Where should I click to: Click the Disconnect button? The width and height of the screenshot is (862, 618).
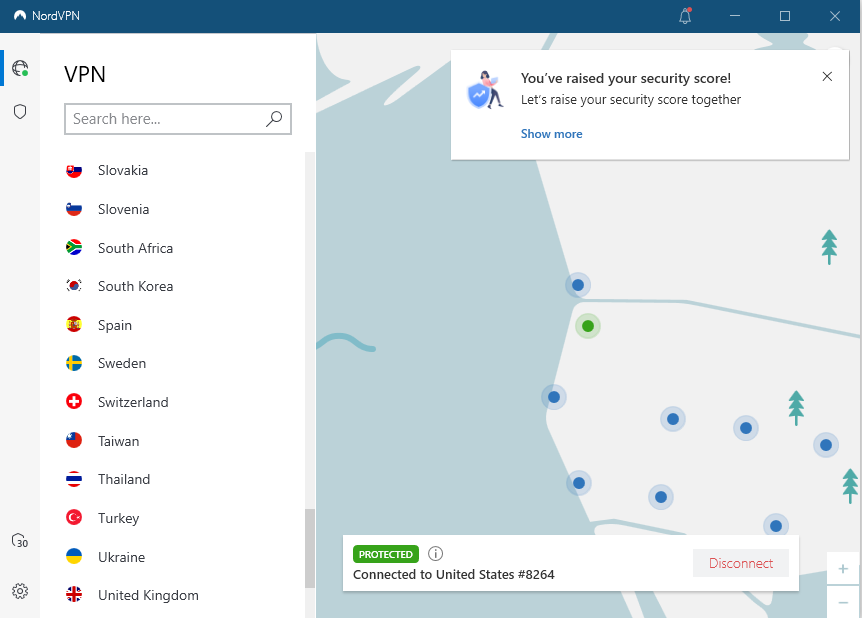coord(740,563)
